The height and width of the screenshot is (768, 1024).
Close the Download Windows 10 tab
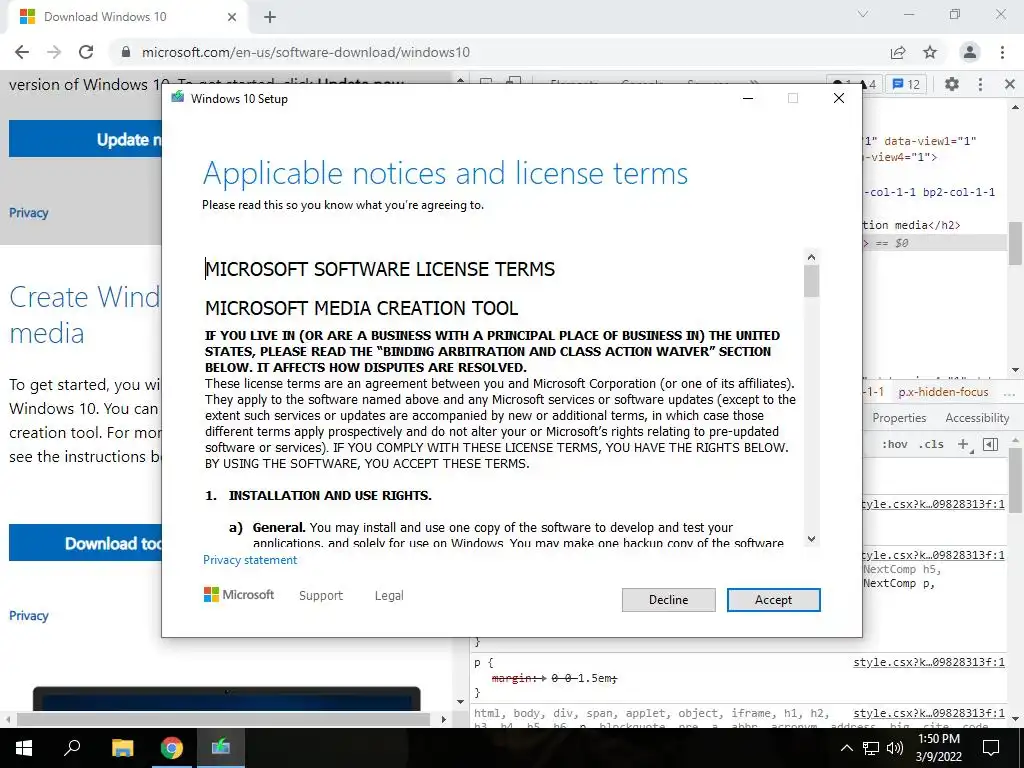tap(232, 17)
